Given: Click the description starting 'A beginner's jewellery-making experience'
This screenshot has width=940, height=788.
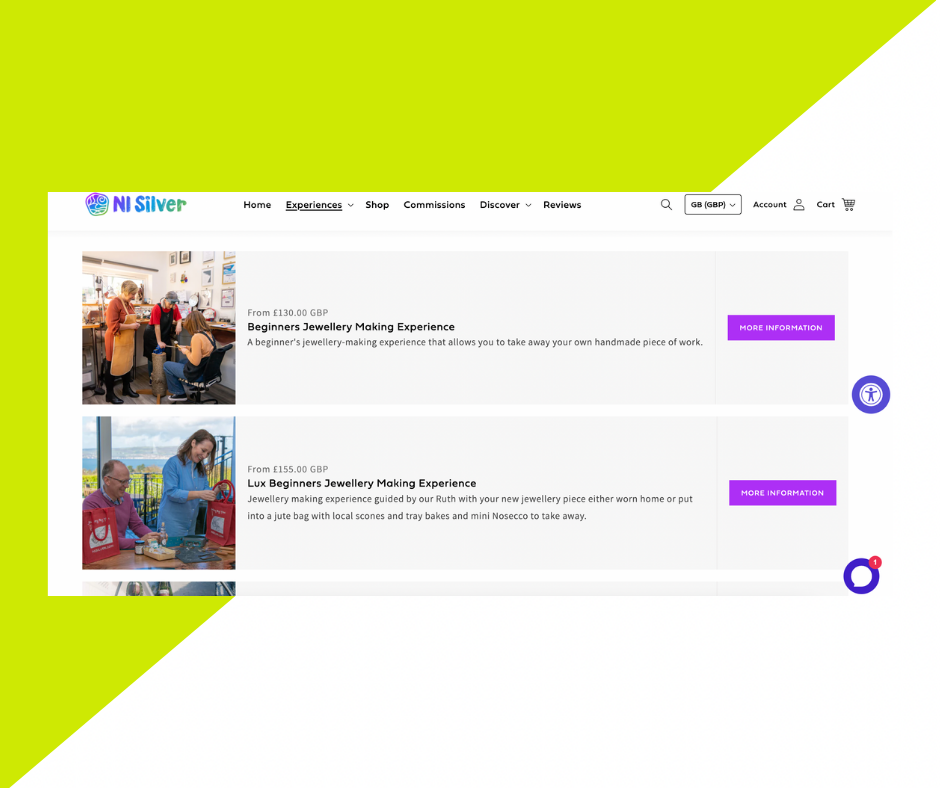Looking at the screenshot, I should 475,342.
